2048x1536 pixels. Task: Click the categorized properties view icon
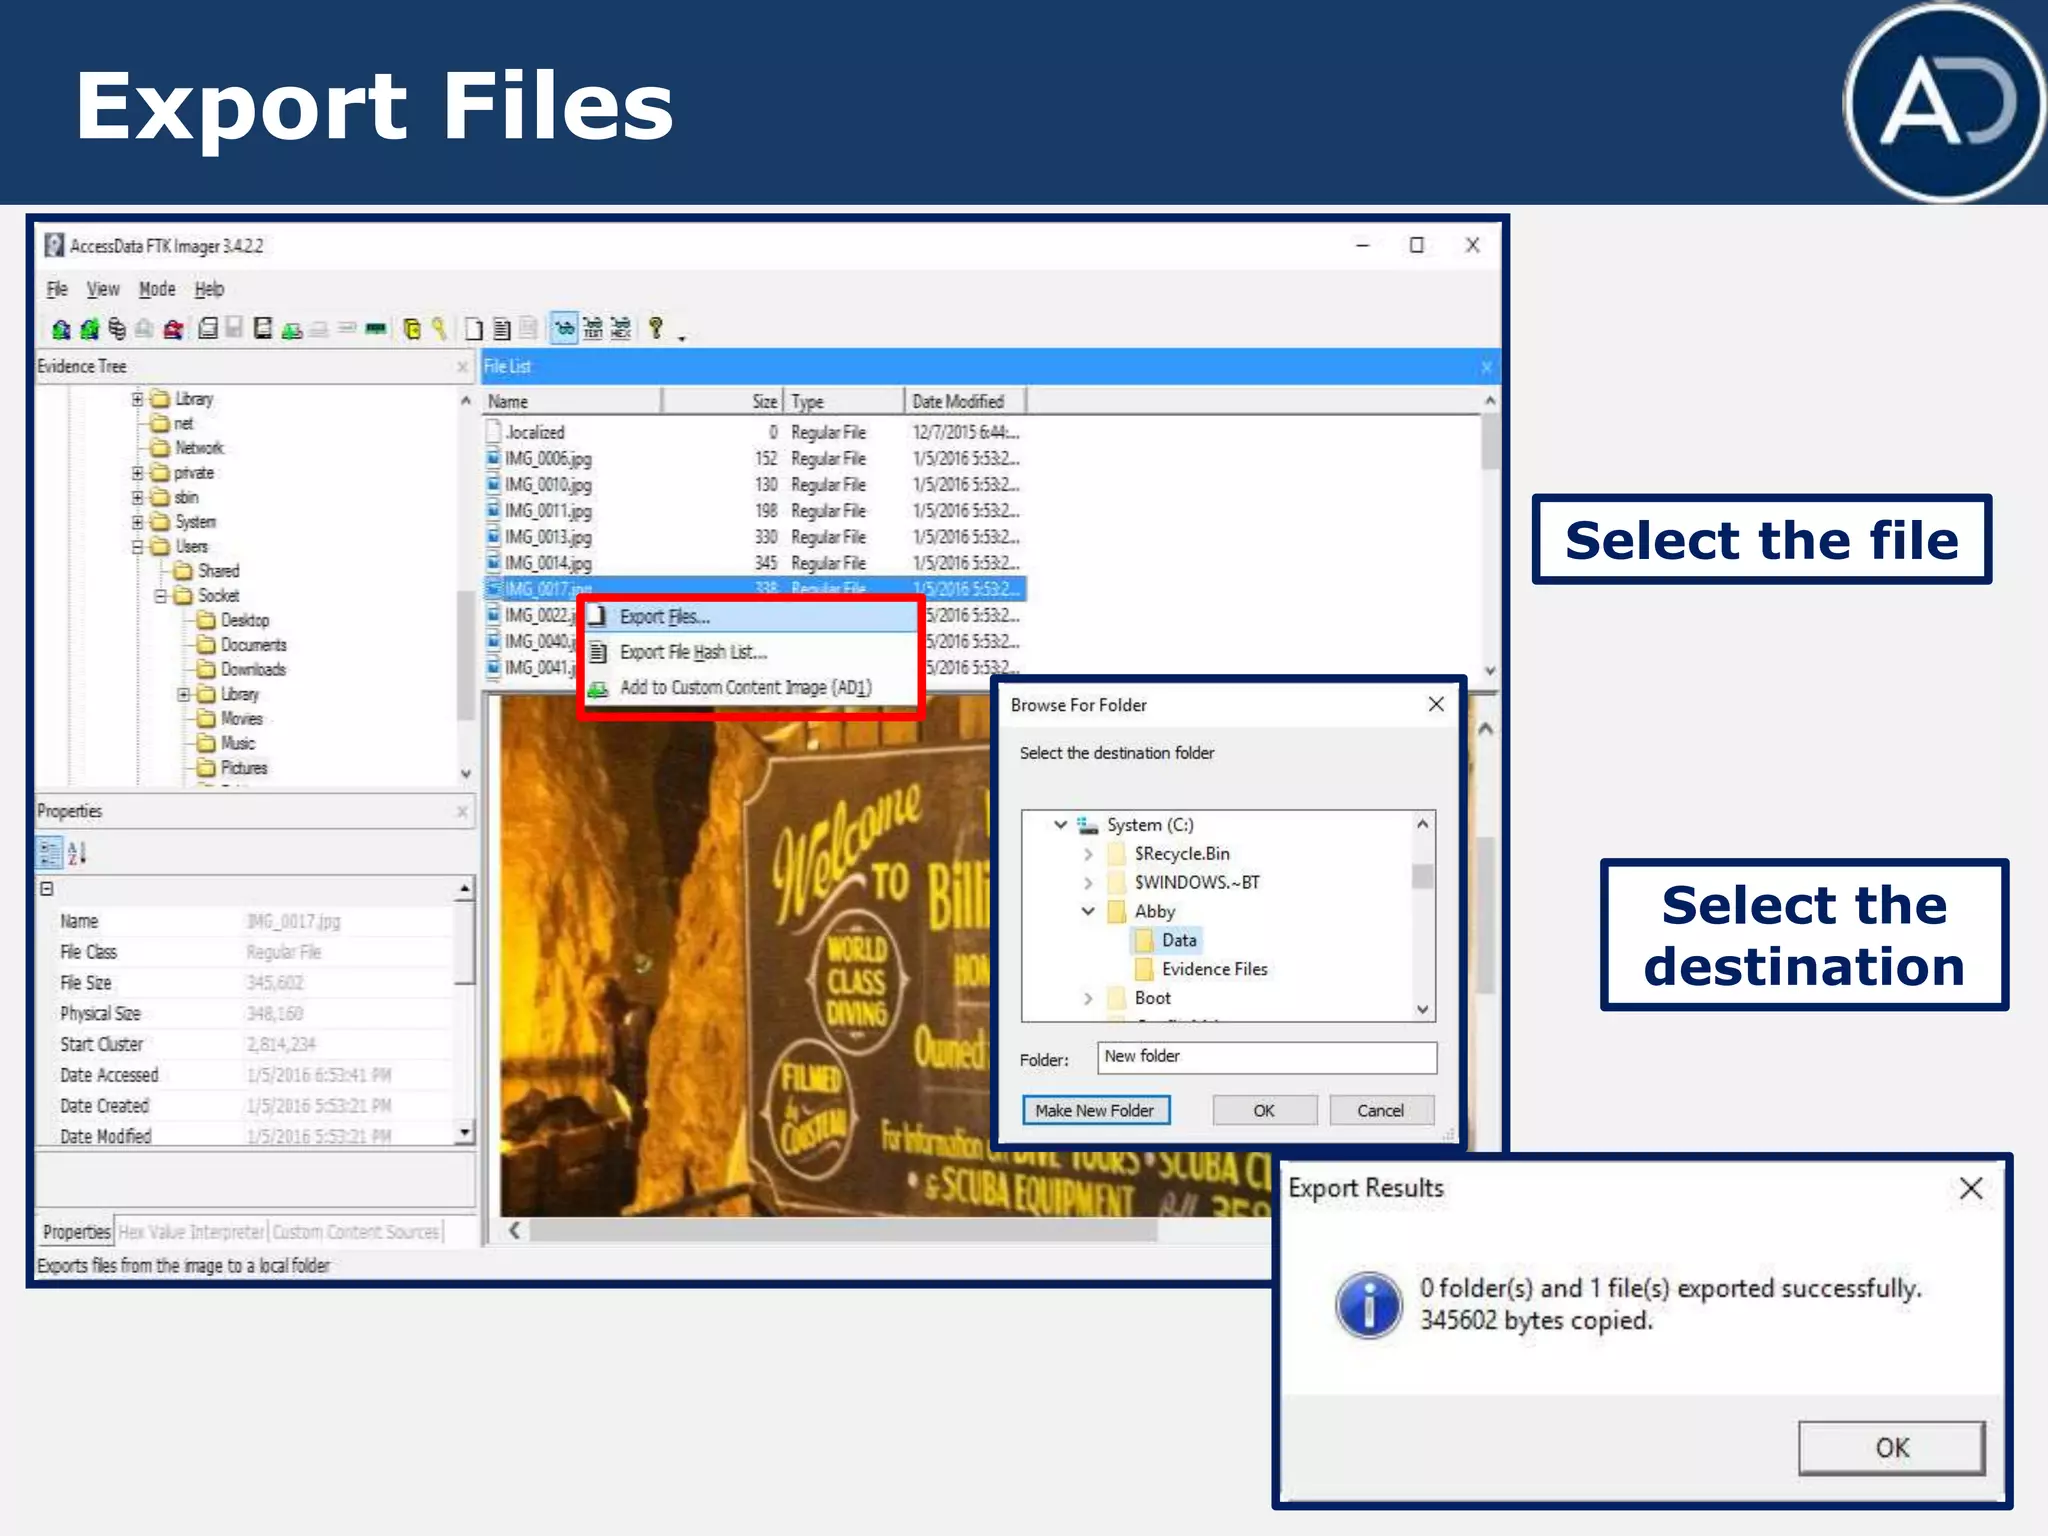click(49, 853)
